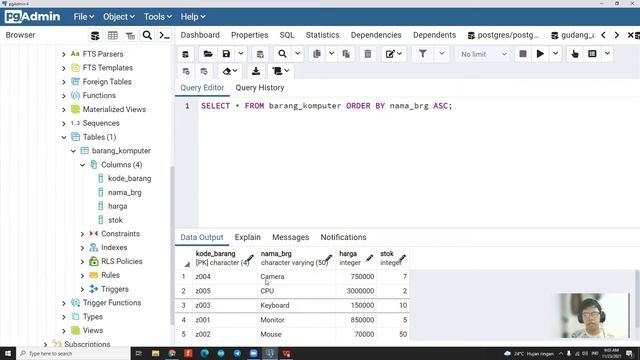Click the Keyboard cell in results
This screenshot has width=640, height=360.
tap(296, 305)
